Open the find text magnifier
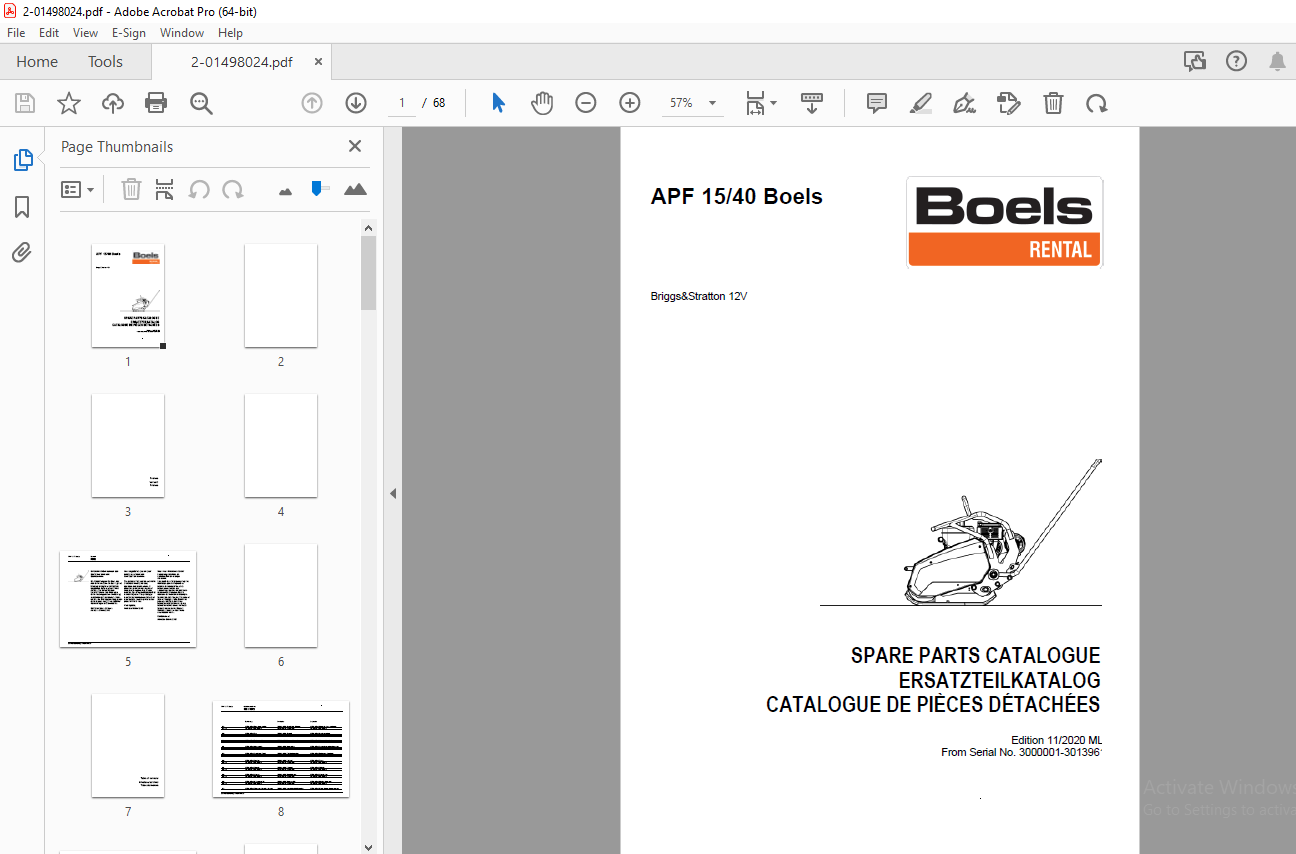The height and width of the screenshot is (854, 1296). 201,103
